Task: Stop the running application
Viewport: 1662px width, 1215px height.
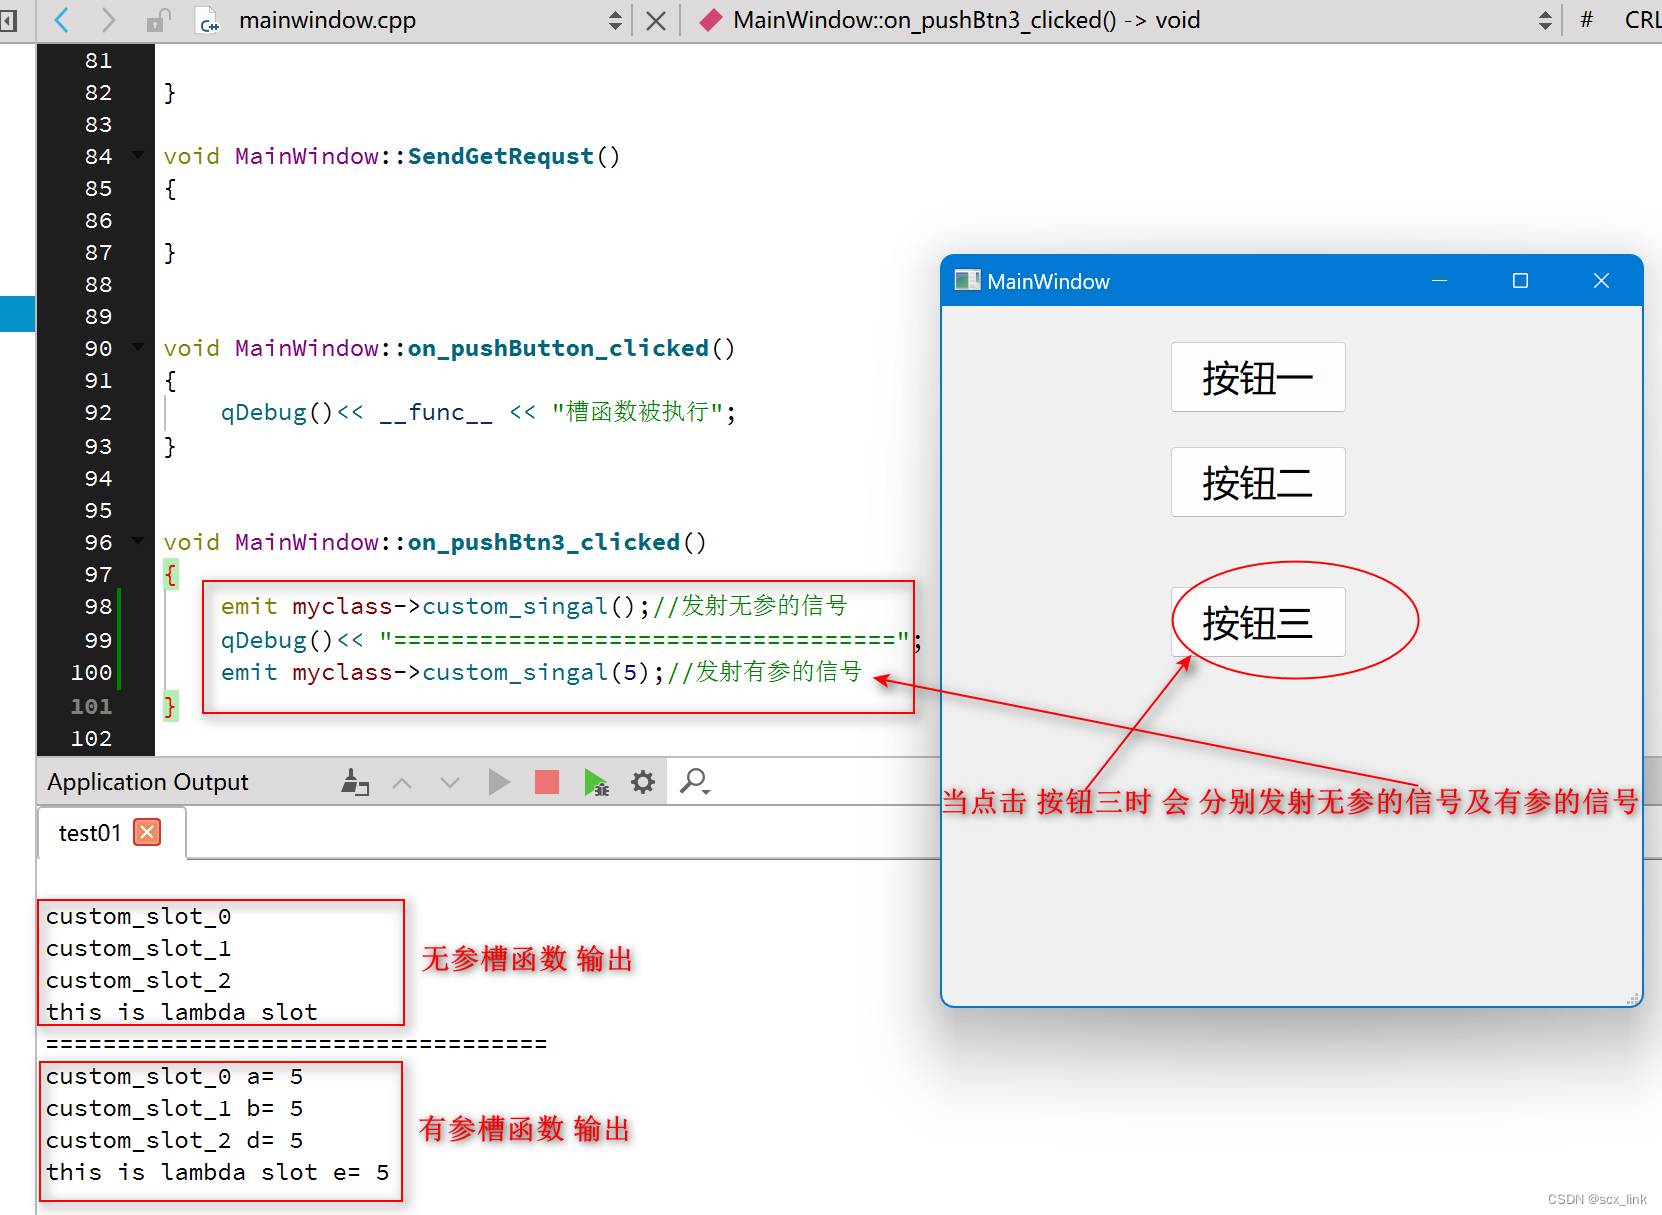Action: point(547,782)
